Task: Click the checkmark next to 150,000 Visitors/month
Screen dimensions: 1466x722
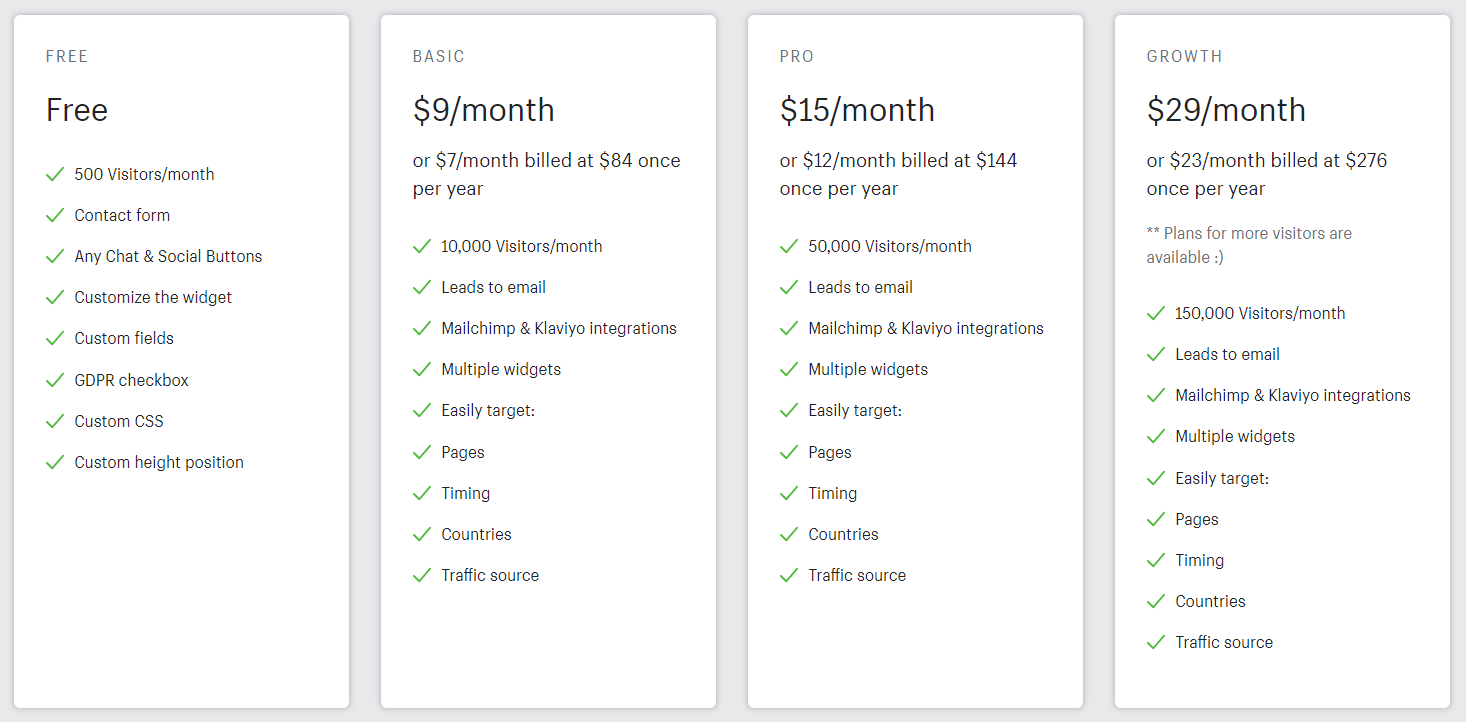Action: click(1156, 313)
